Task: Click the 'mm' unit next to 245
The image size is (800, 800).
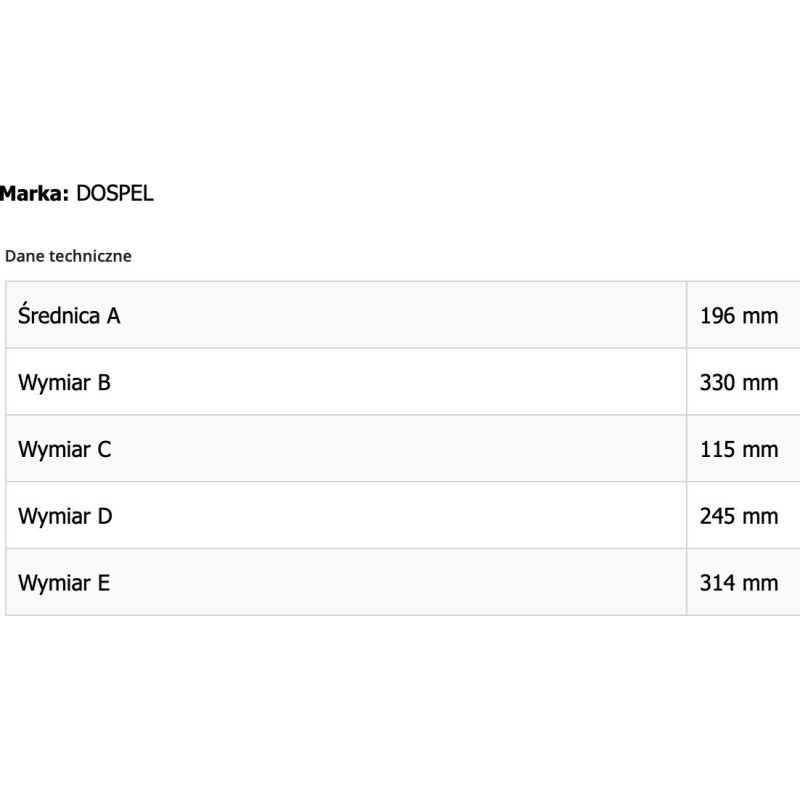Action: (x=760, y=516)
